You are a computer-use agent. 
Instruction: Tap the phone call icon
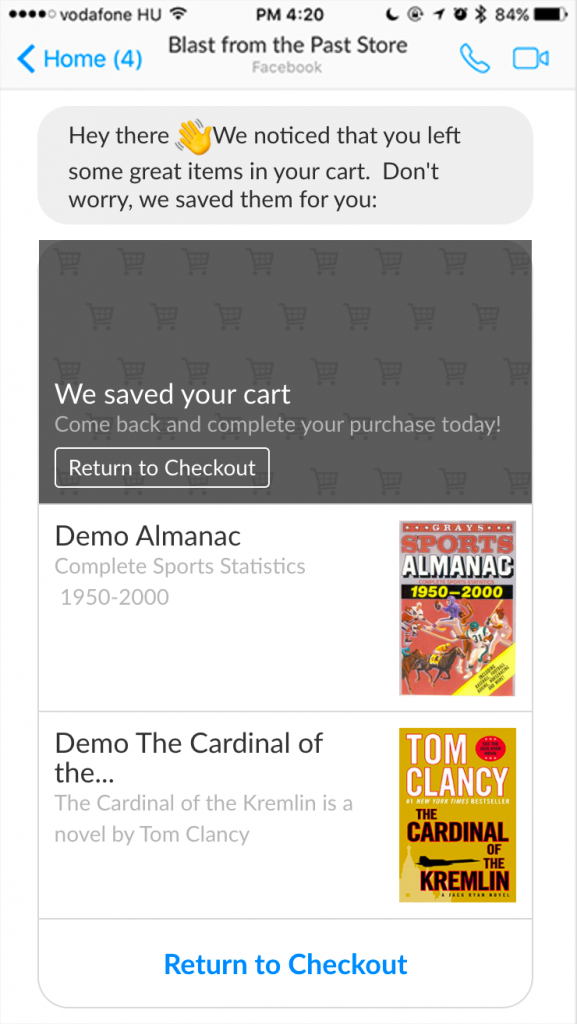point(475,59)
